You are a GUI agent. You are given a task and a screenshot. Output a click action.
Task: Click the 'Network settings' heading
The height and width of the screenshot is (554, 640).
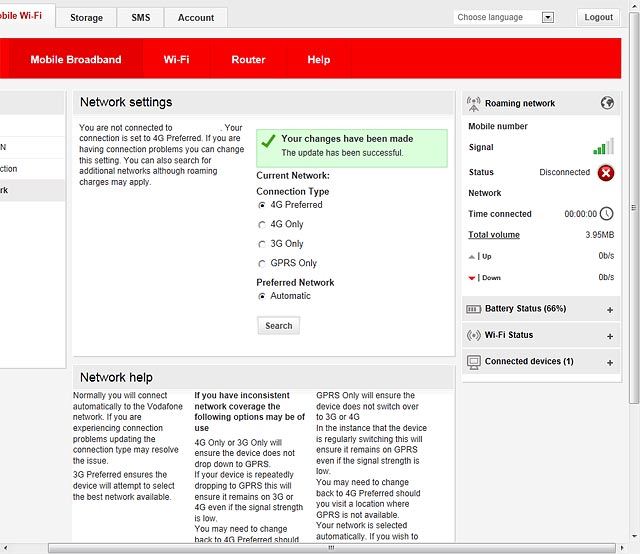point(126,102)
